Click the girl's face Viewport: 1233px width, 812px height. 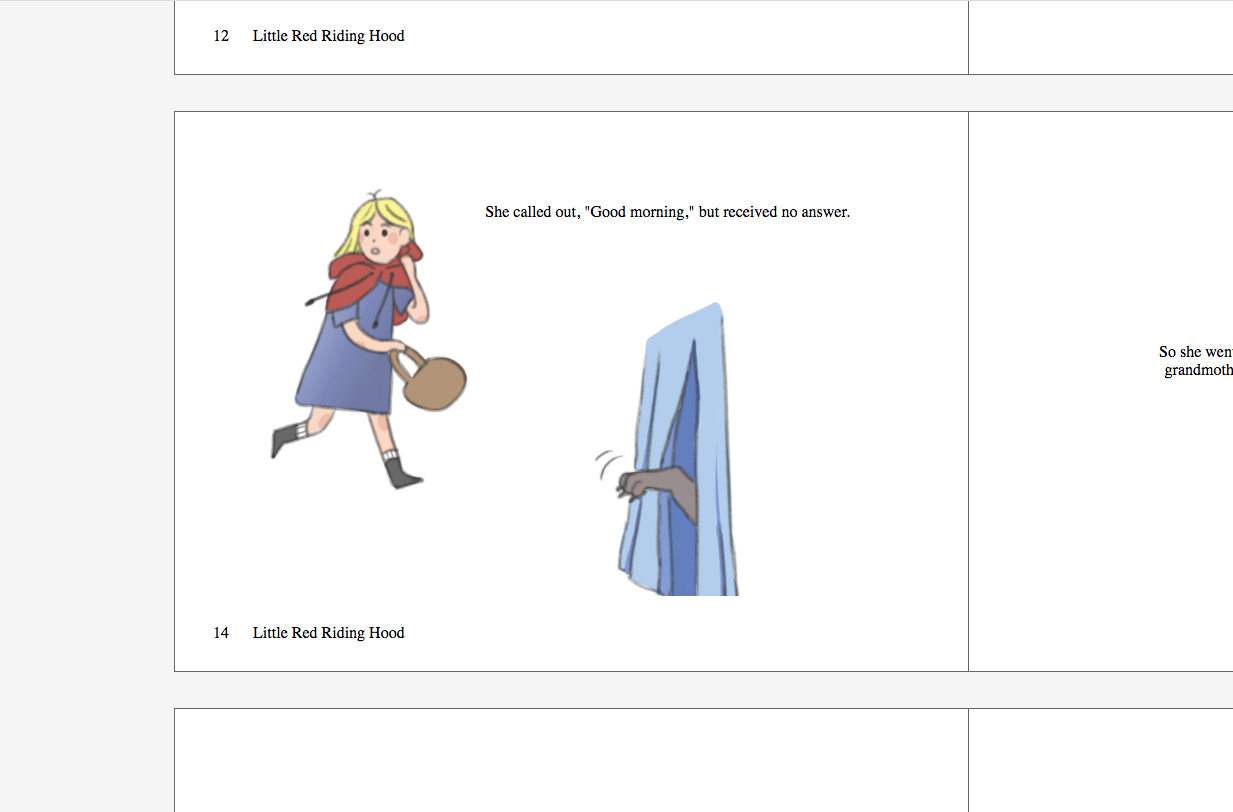click(x=380, y=240)
